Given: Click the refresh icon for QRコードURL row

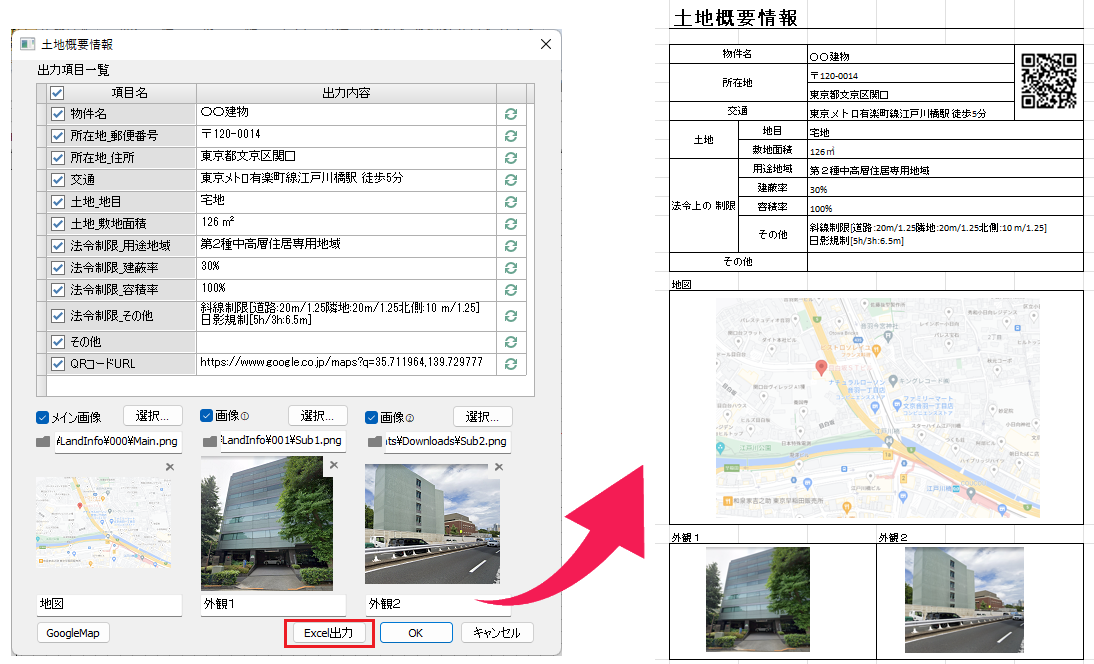Looking at the screenshot, I should [510, 363].
